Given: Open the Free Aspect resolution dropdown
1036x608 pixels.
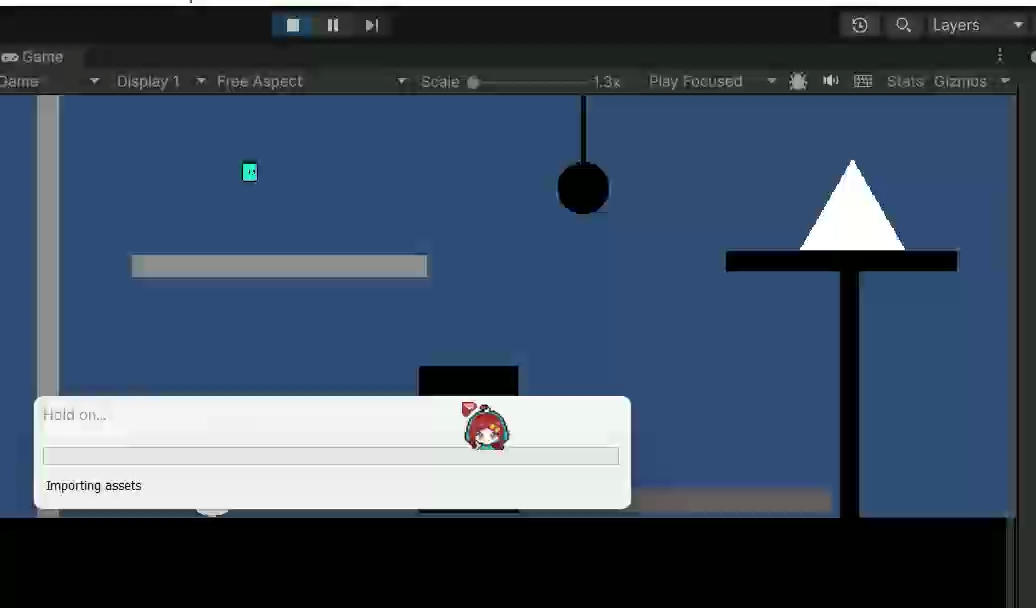Looking at the screenshot, I should point(312,81).
